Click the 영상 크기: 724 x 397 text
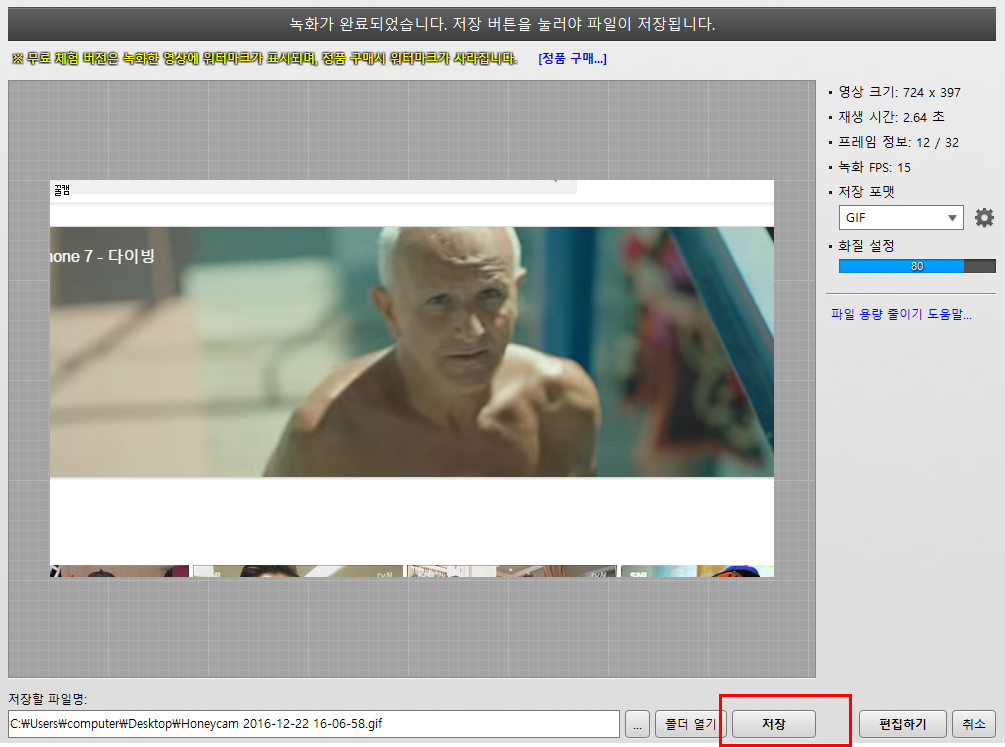This screenshot has height=747, width=1005. (899, 92)
